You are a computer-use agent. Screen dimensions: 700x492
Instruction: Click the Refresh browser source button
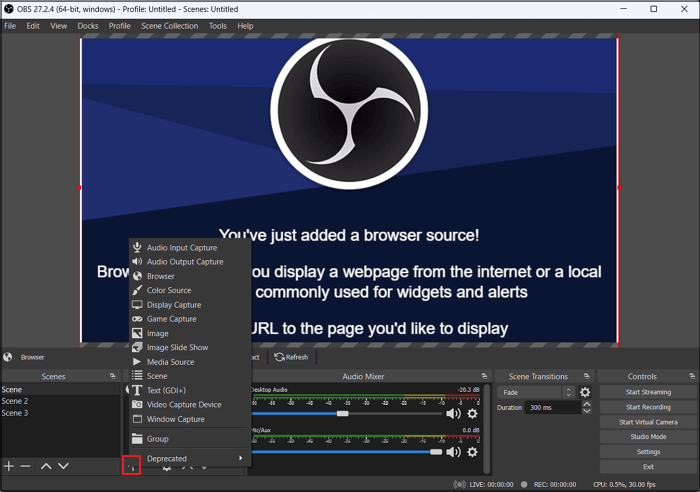click(292, 357)
